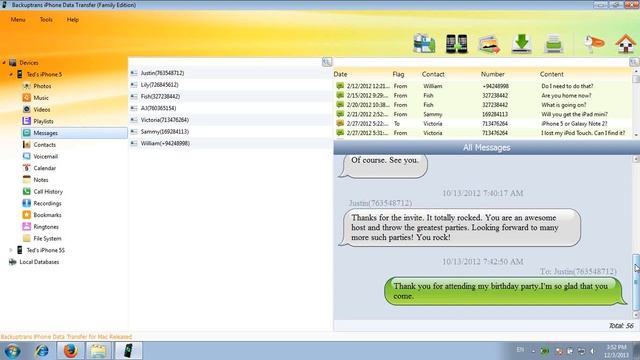Viewport: 640px width, 360px height.
Task: Select message 'iPhone 5 or Galaxy Note 2?'
Action: click(x=483, y=124)
